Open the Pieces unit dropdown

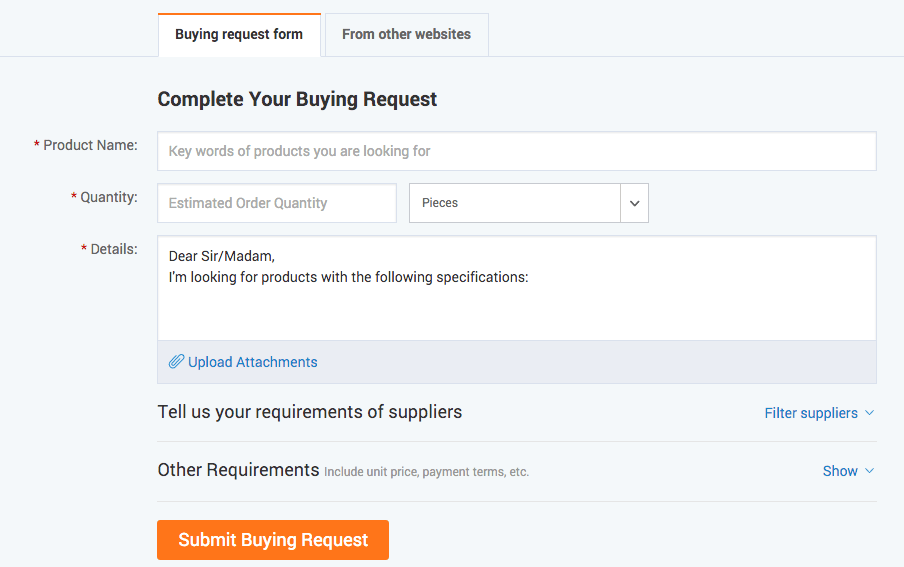(529, 203)
